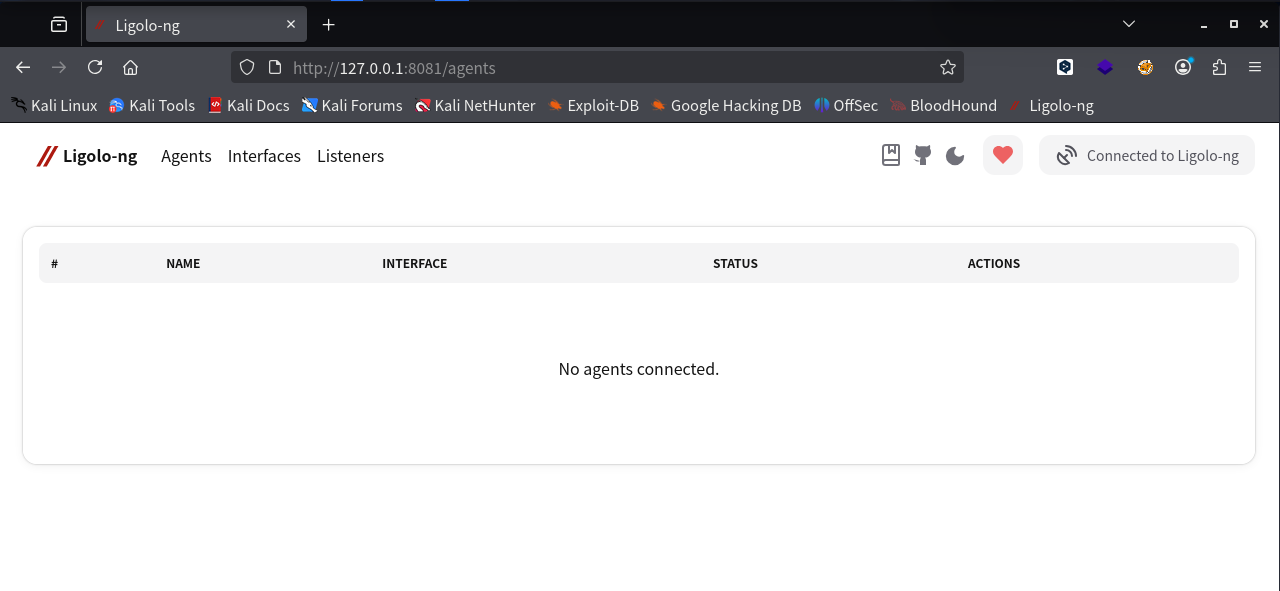Switch to the Interfaces page
This screenshot has width=1280, height=591.
[x=264, y=156]
